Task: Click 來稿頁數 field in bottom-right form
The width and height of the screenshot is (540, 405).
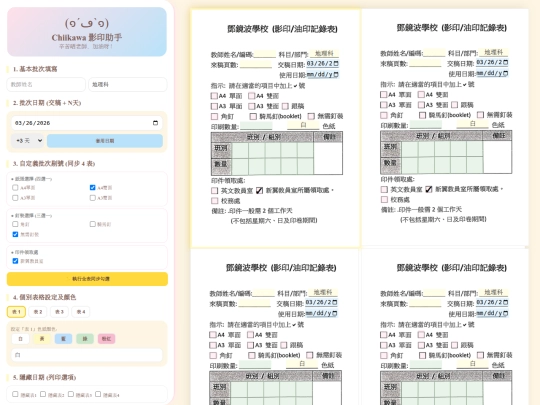Action: [425, 303]
